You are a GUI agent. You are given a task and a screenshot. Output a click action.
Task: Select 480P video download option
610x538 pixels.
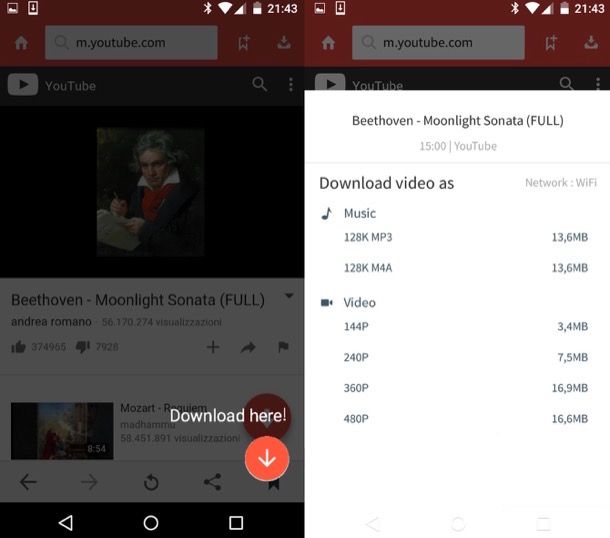tap(466, 419)
